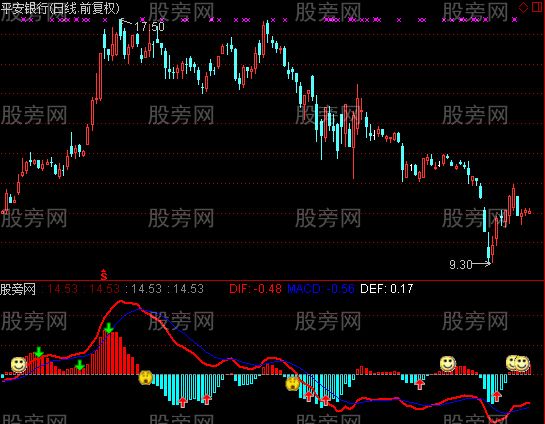Click the 17.50 high price label
Image resolution: width=545 pixels, height=424 pixels.
coord(149,27)
